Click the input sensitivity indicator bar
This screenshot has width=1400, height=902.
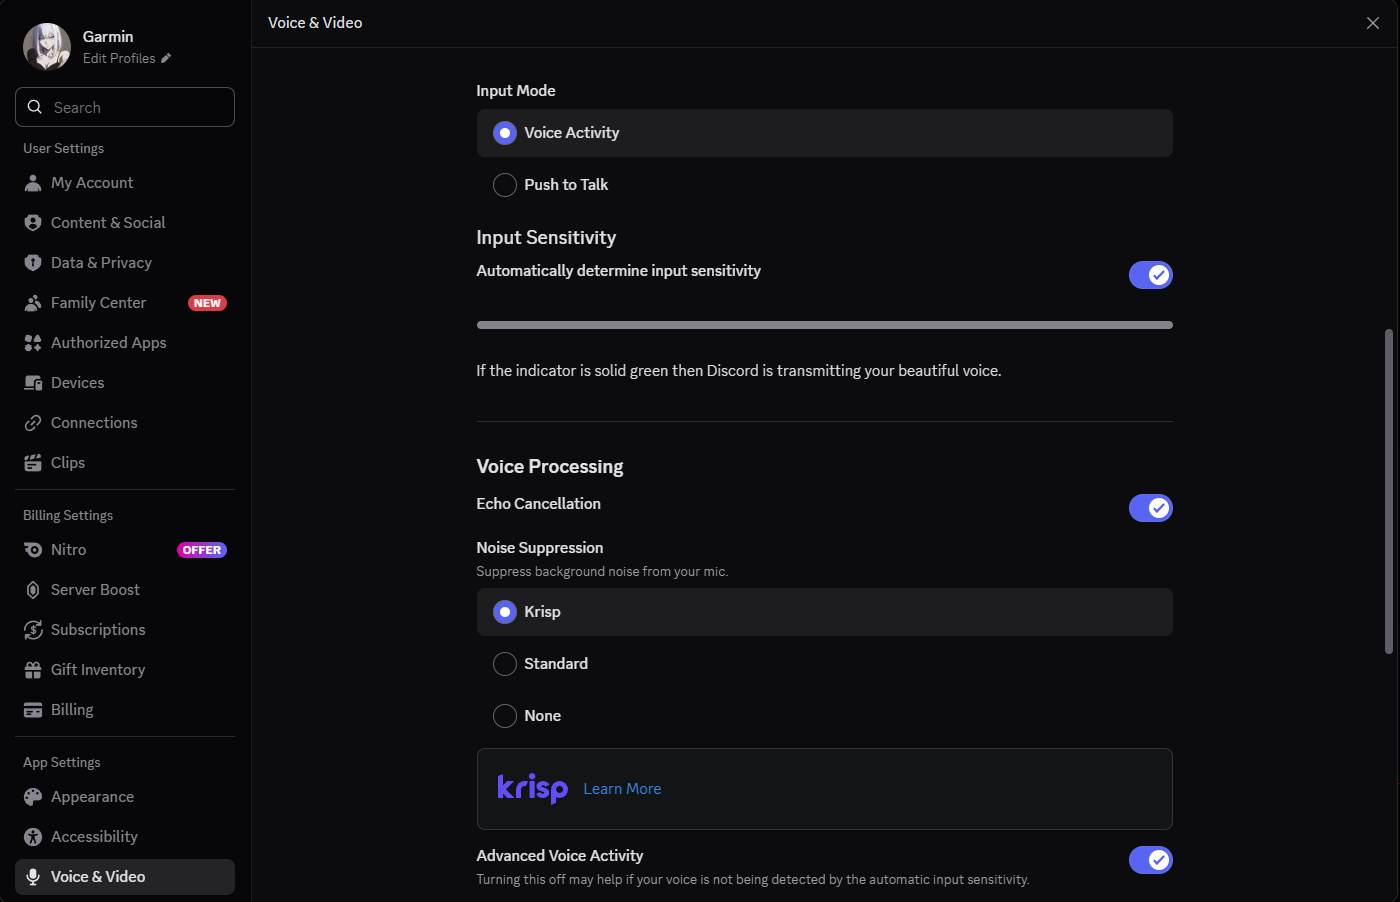coord(824,325)
